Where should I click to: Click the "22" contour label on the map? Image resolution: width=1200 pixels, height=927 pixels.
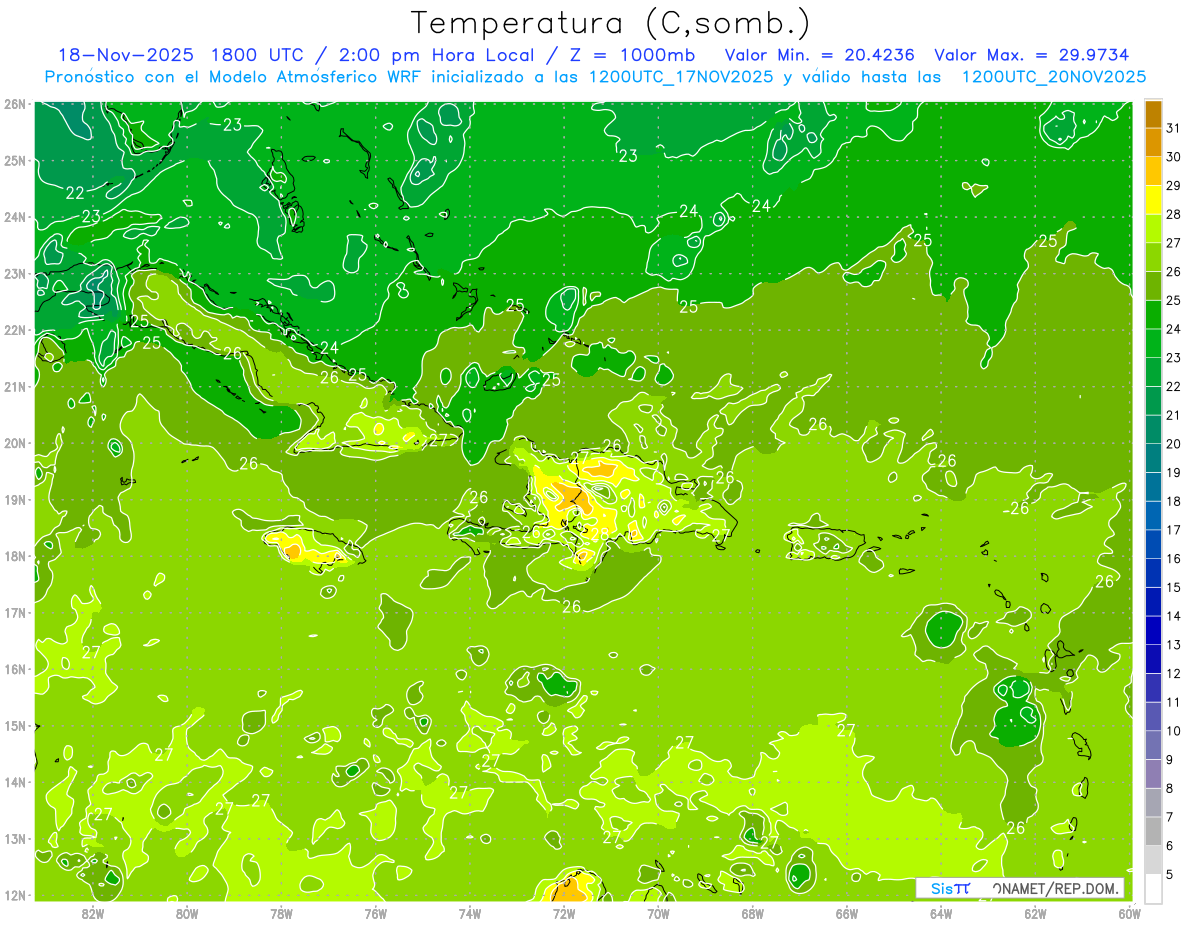point(75,192)
